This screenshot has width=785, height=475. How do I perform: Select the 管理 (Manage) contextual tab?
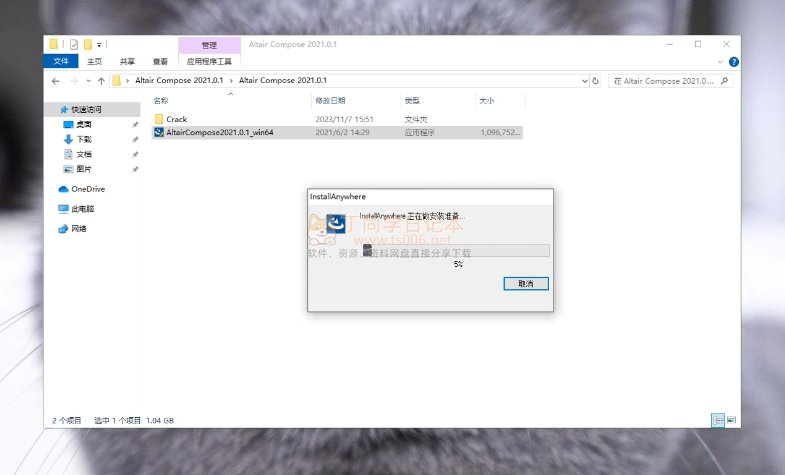pos(209,45)
